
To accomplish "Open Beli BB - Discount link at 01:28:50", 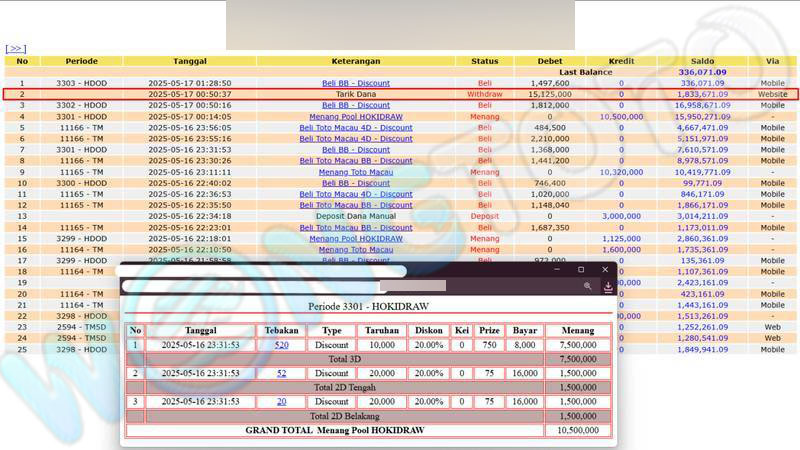I will (356, 83).
